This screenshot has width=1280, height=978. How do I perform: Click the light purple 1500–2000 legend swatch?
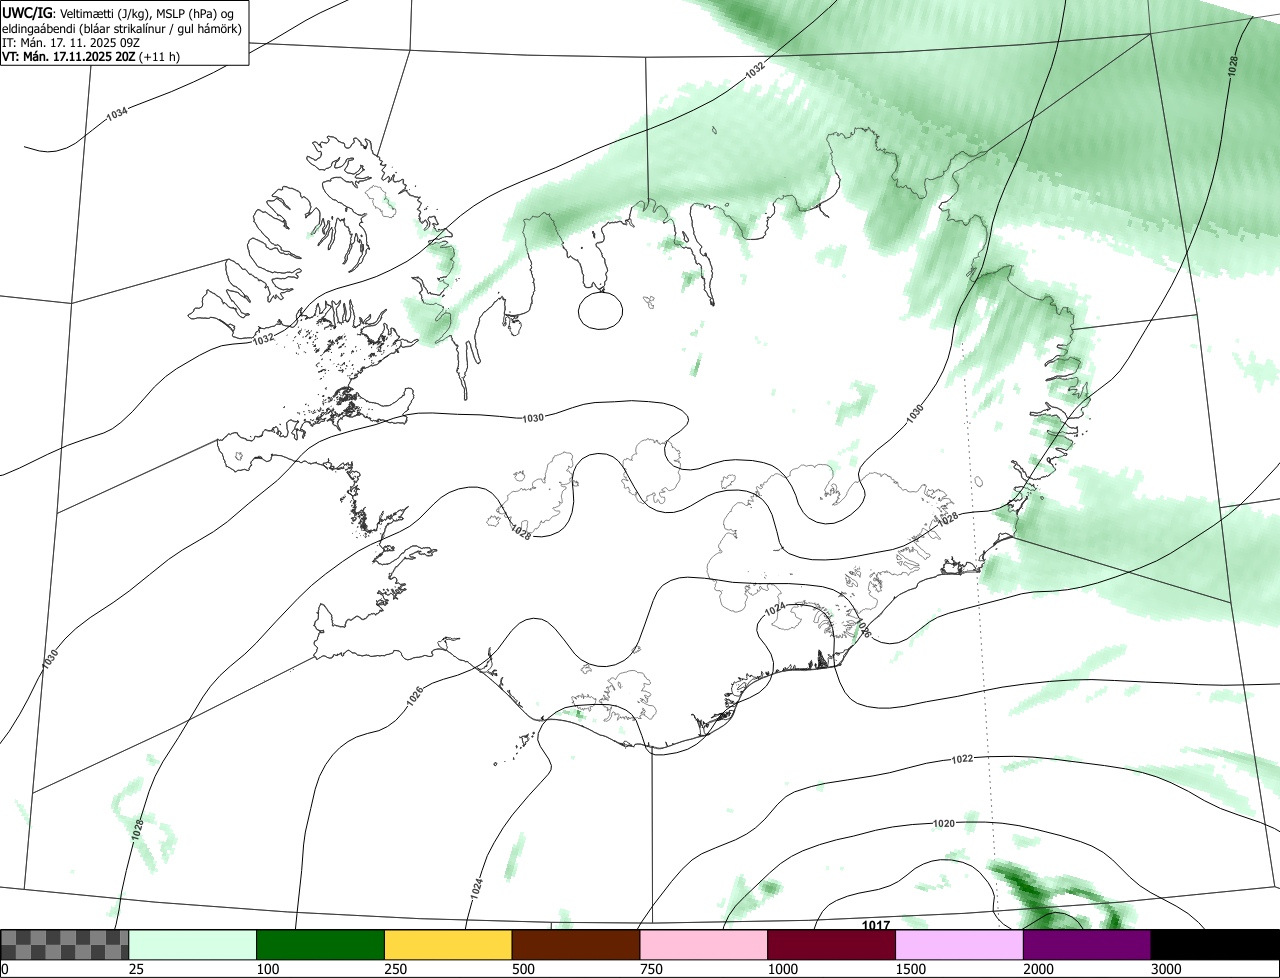(x=959, y=945)
